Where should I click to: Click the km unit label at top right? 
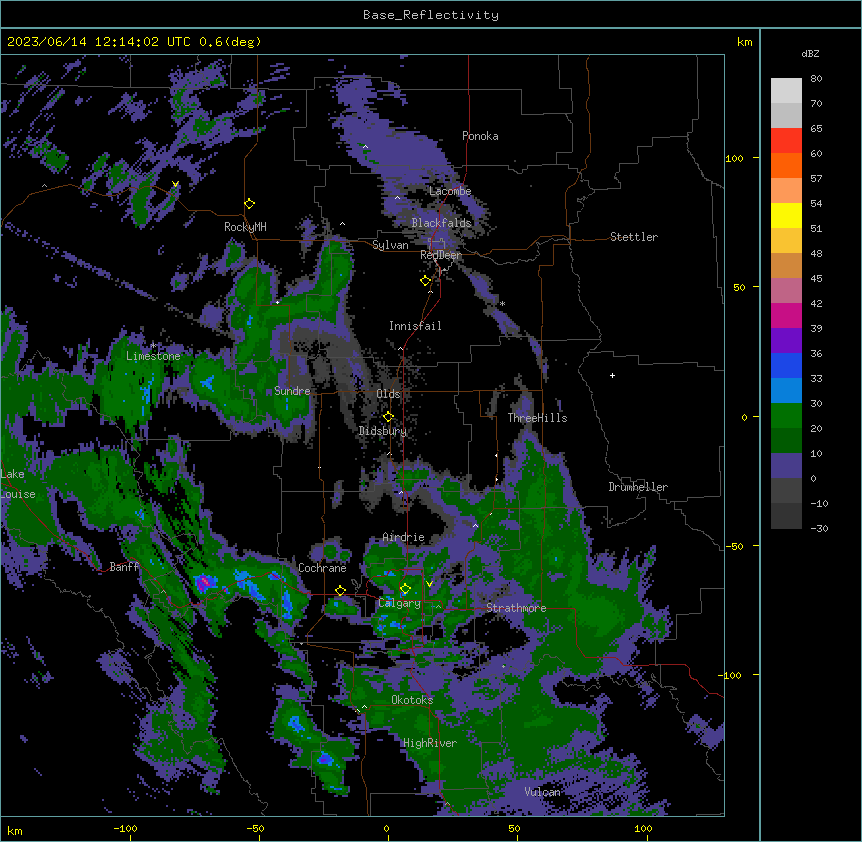[x=745, y=42]
